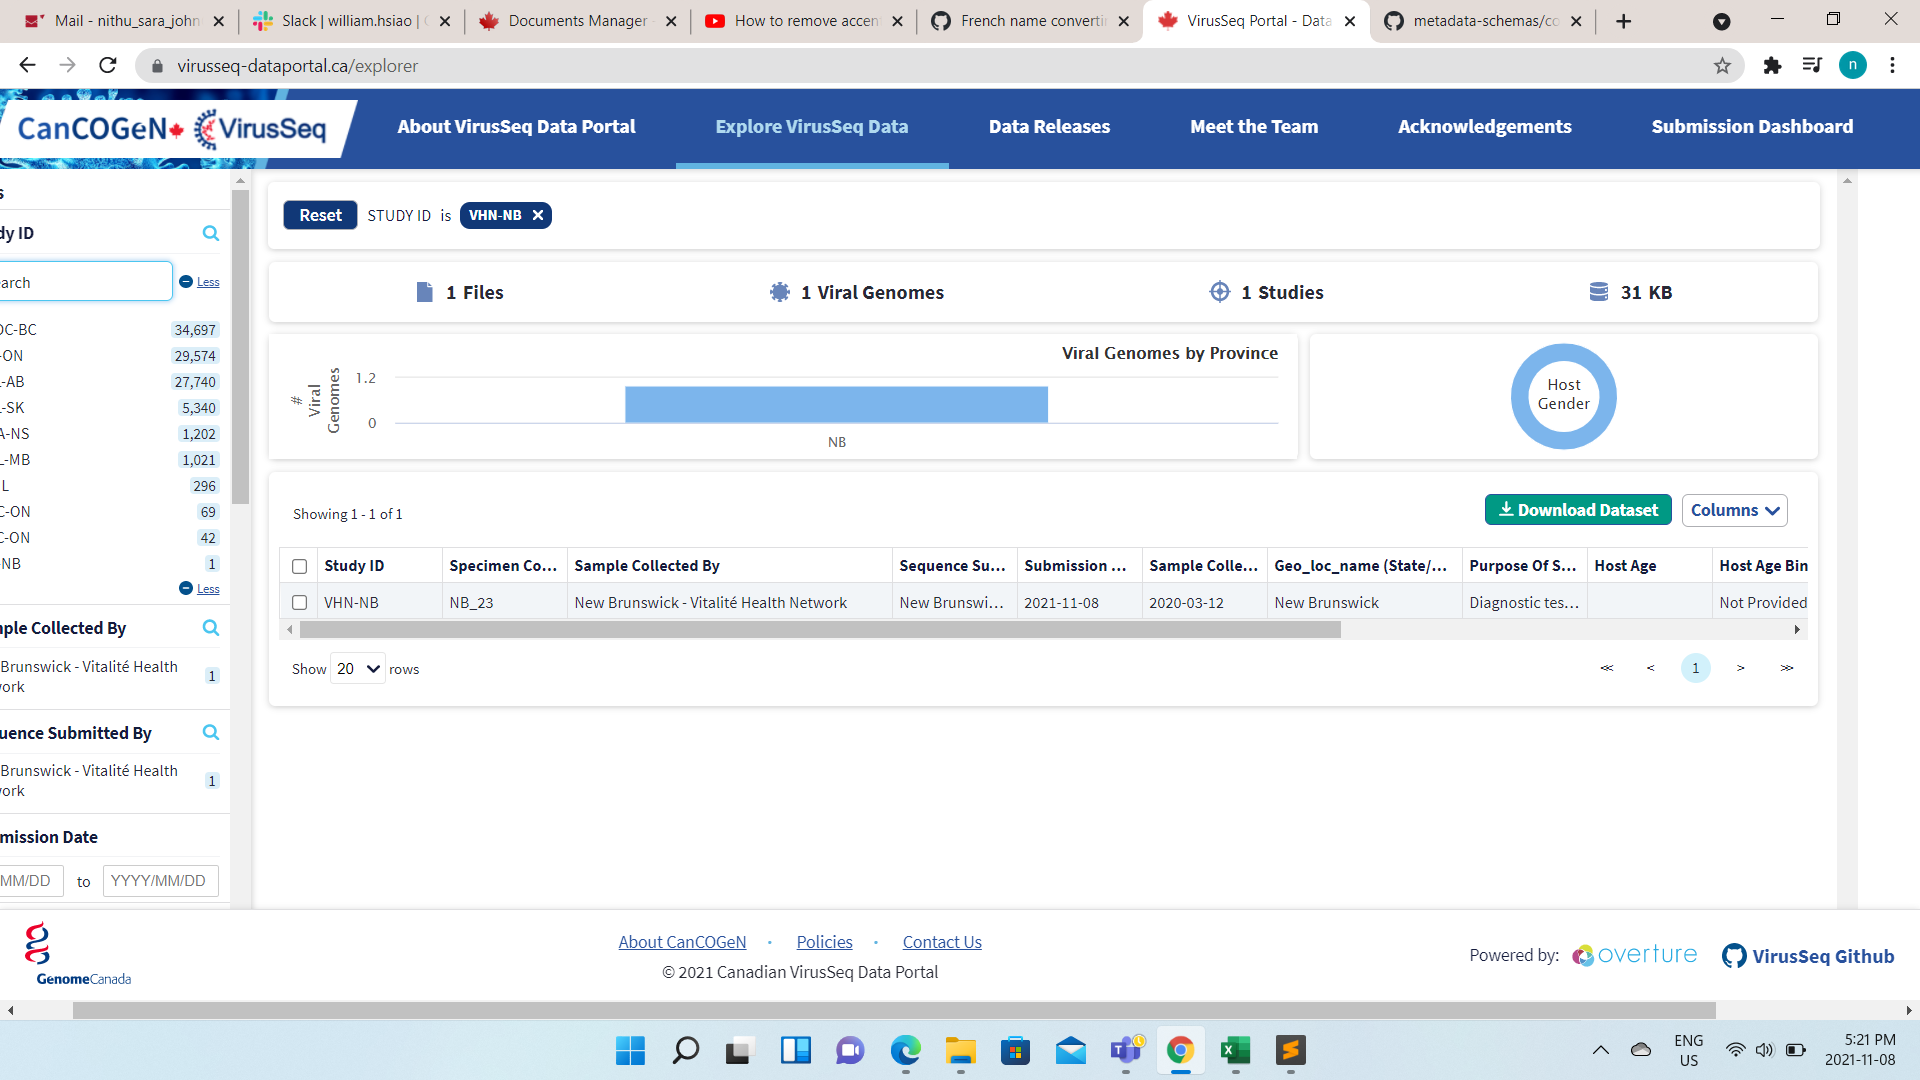Change rows shown using the 20 rows dropdown
The height and width of the screenshot is (1080, 1920).
(x=356, y=668)
